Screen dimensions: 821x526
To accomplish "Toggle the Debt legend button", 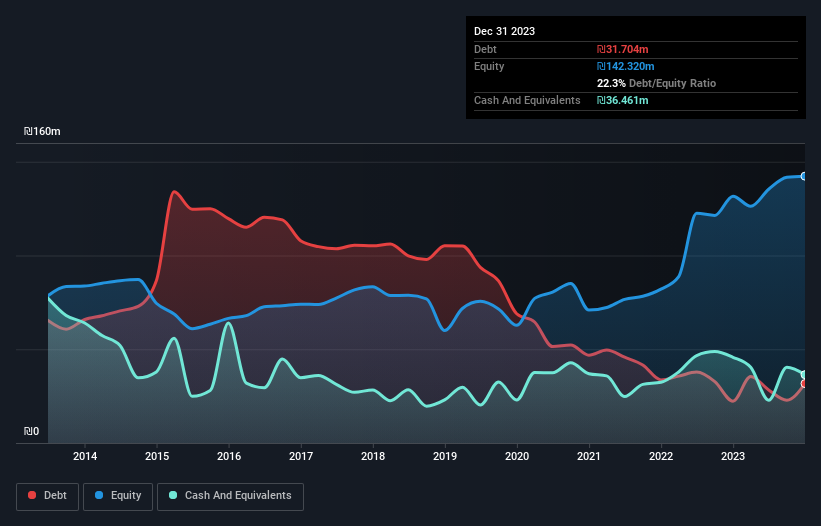I will pos(48,496).
